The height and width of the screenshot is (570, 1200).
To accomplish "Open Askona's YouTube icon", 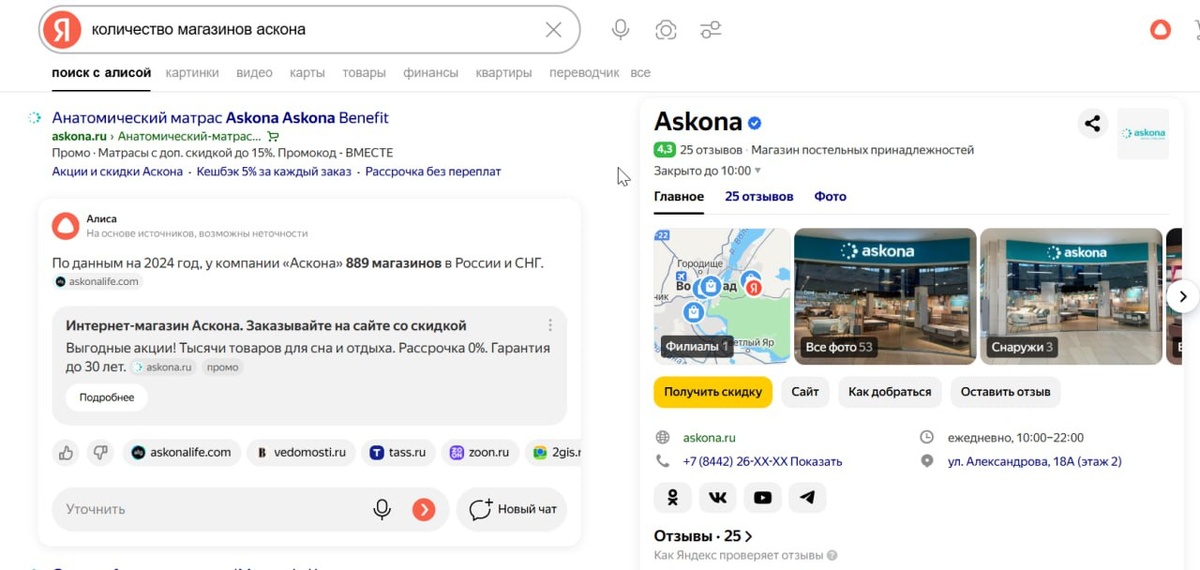I will click(763, 497).
